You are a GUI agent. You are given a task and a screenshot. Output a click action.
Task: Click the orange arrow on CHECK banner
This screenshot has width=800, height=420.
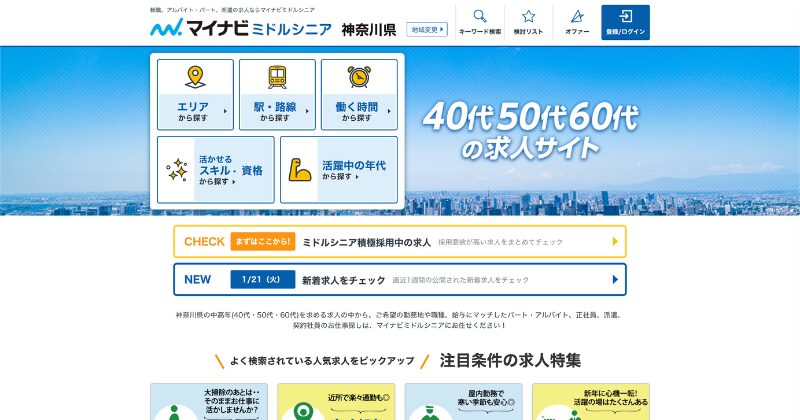click(x=615, y=241)
